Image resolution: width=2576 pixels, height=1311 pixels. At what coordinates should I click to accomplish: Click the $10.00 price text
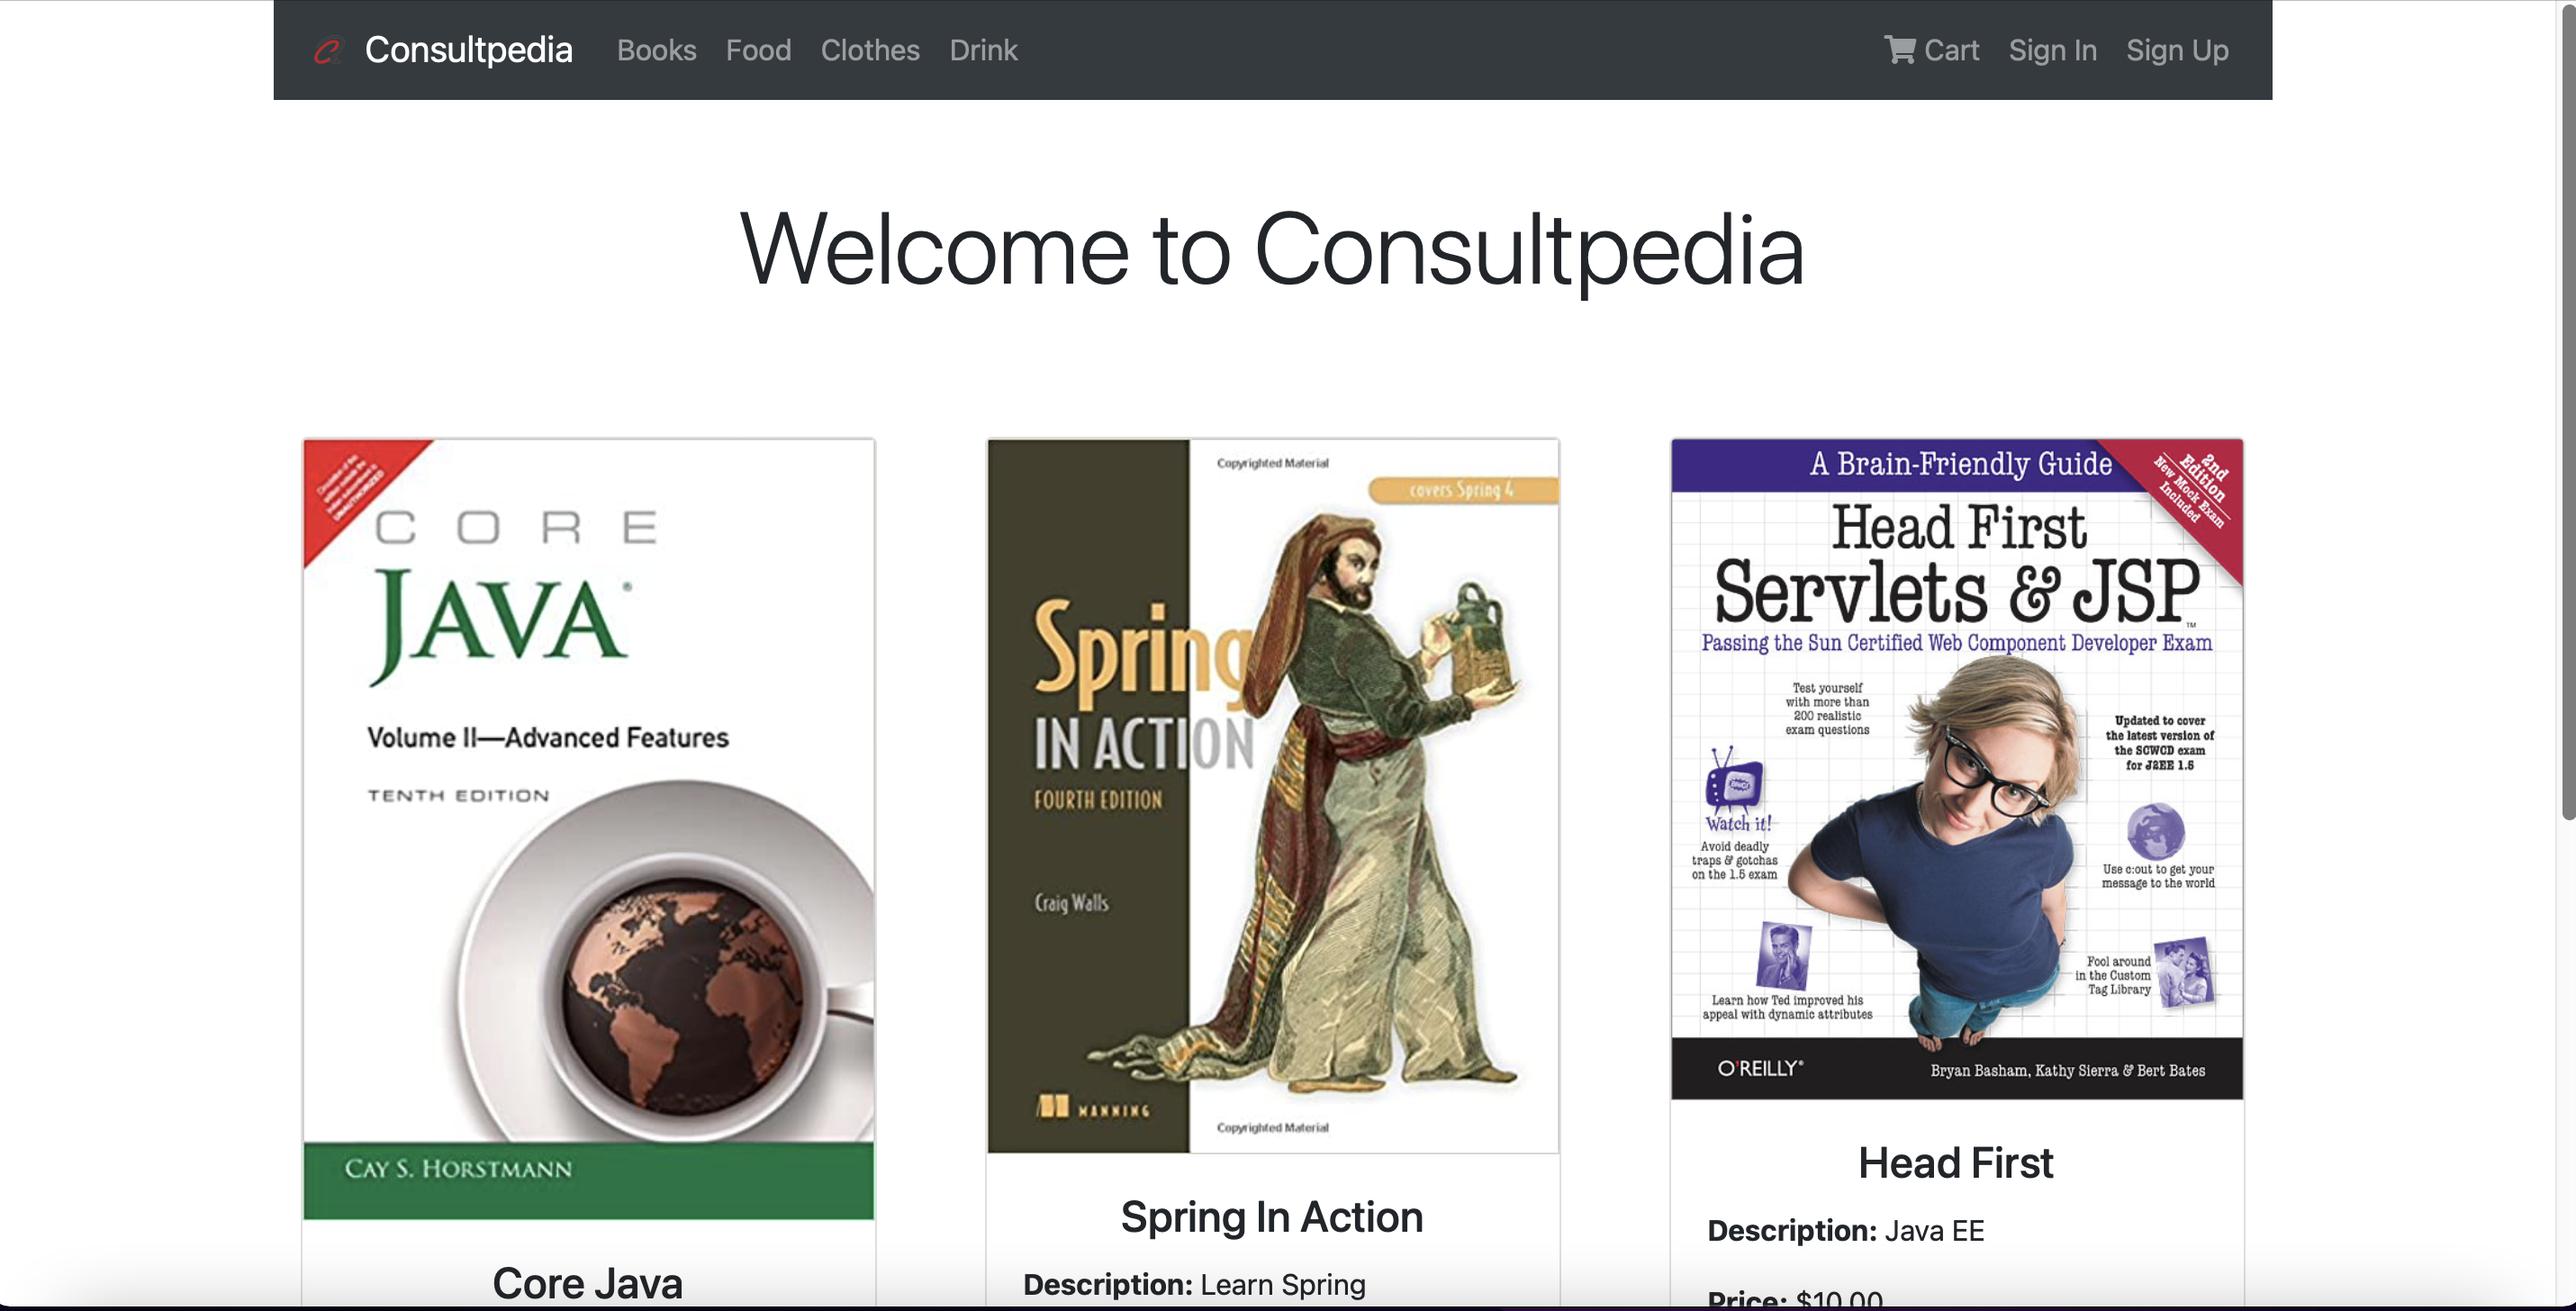click(1838, 1299)
